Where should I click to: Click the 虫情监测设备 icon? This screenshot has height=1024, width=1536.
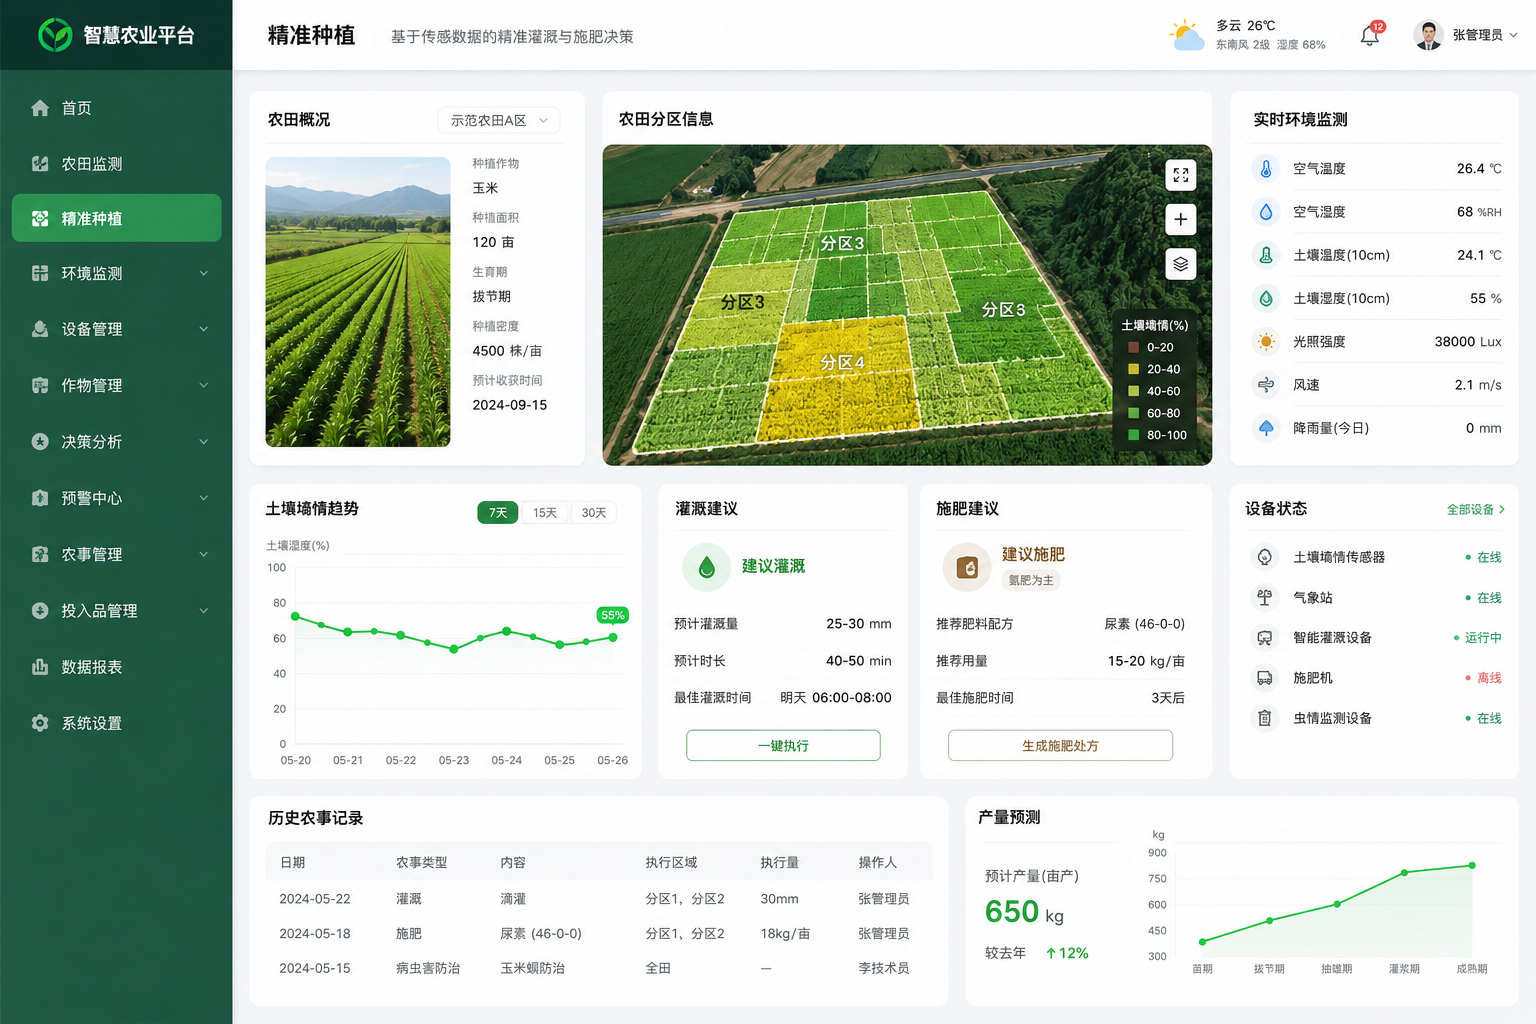[1265, 718]
